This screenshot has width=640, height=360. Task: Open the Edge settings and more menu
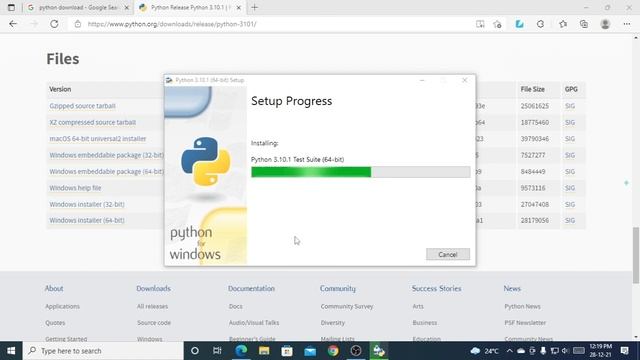627,24
